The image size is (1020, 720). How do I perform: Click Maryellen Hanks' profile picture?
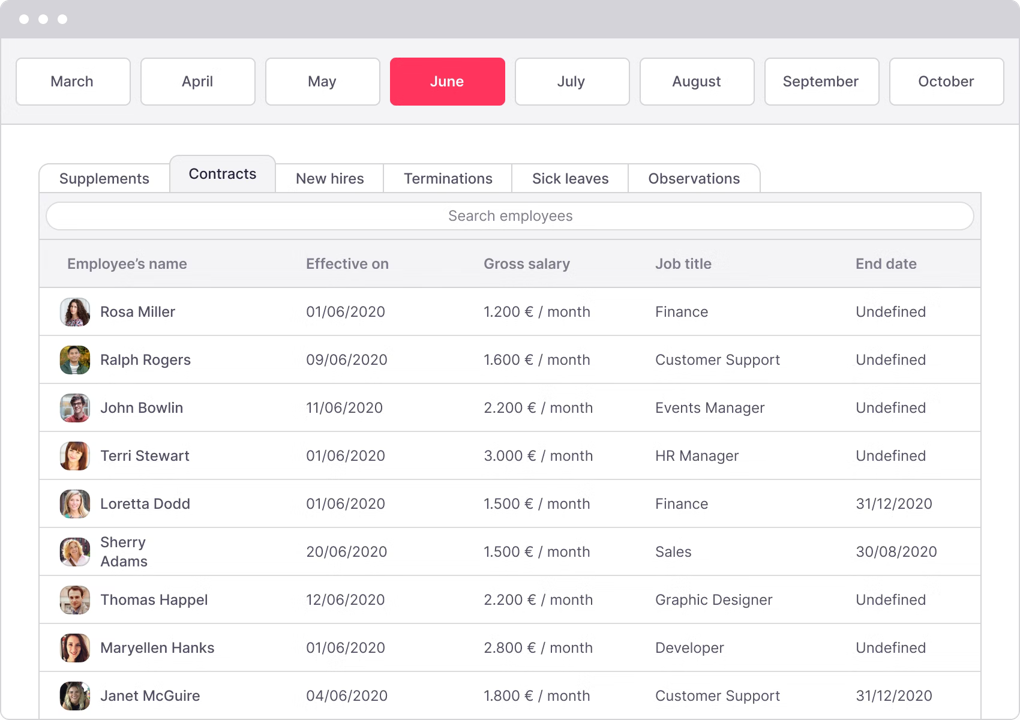coord(74,648)
